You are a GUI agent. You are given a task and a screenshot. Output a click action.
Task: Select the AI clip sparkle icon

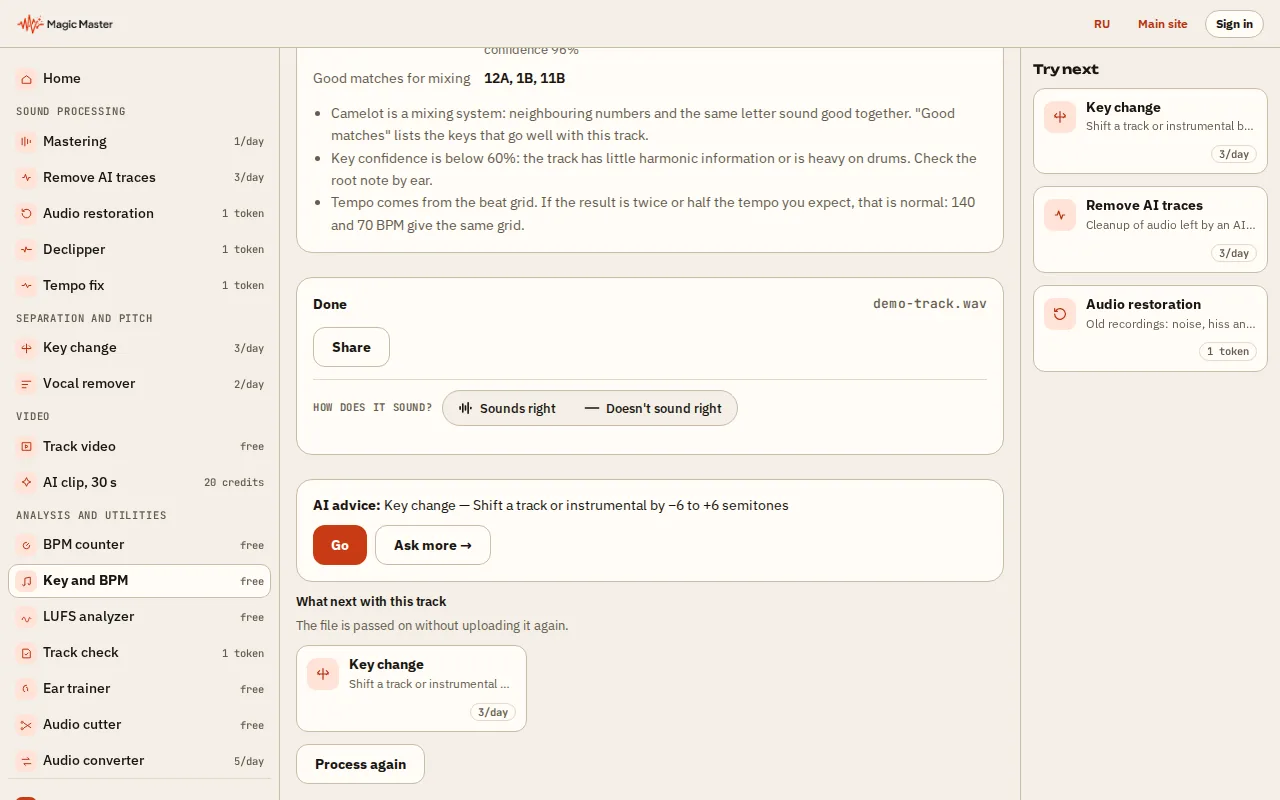click(26, 483)
